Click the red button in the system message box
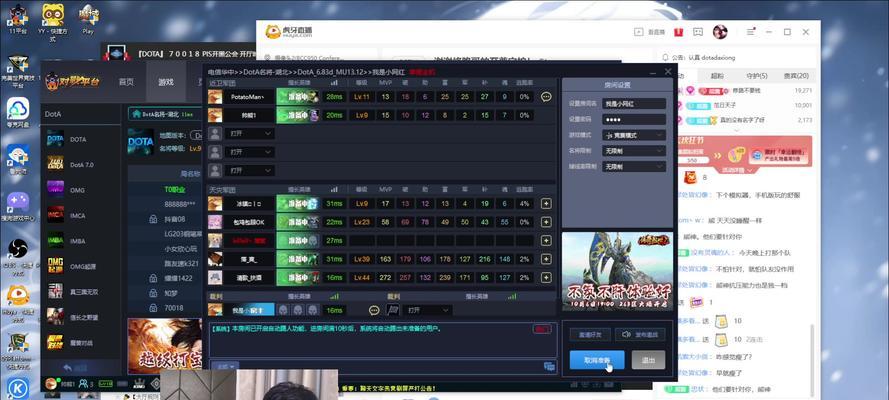 [541, 329]
